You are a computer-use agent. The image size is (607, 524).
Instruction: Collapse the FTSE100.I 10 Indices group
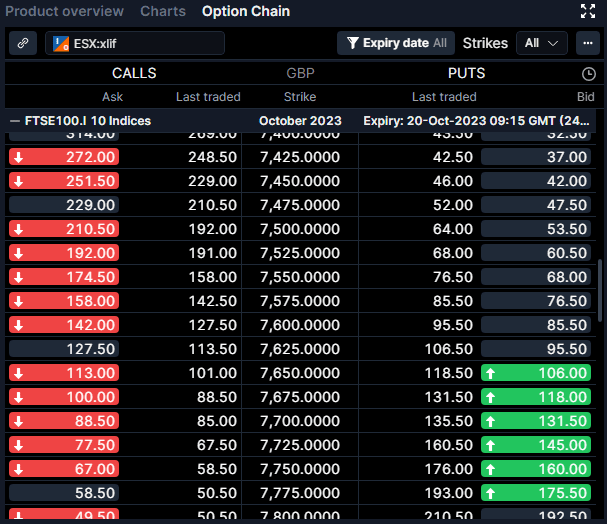(15, 121)
